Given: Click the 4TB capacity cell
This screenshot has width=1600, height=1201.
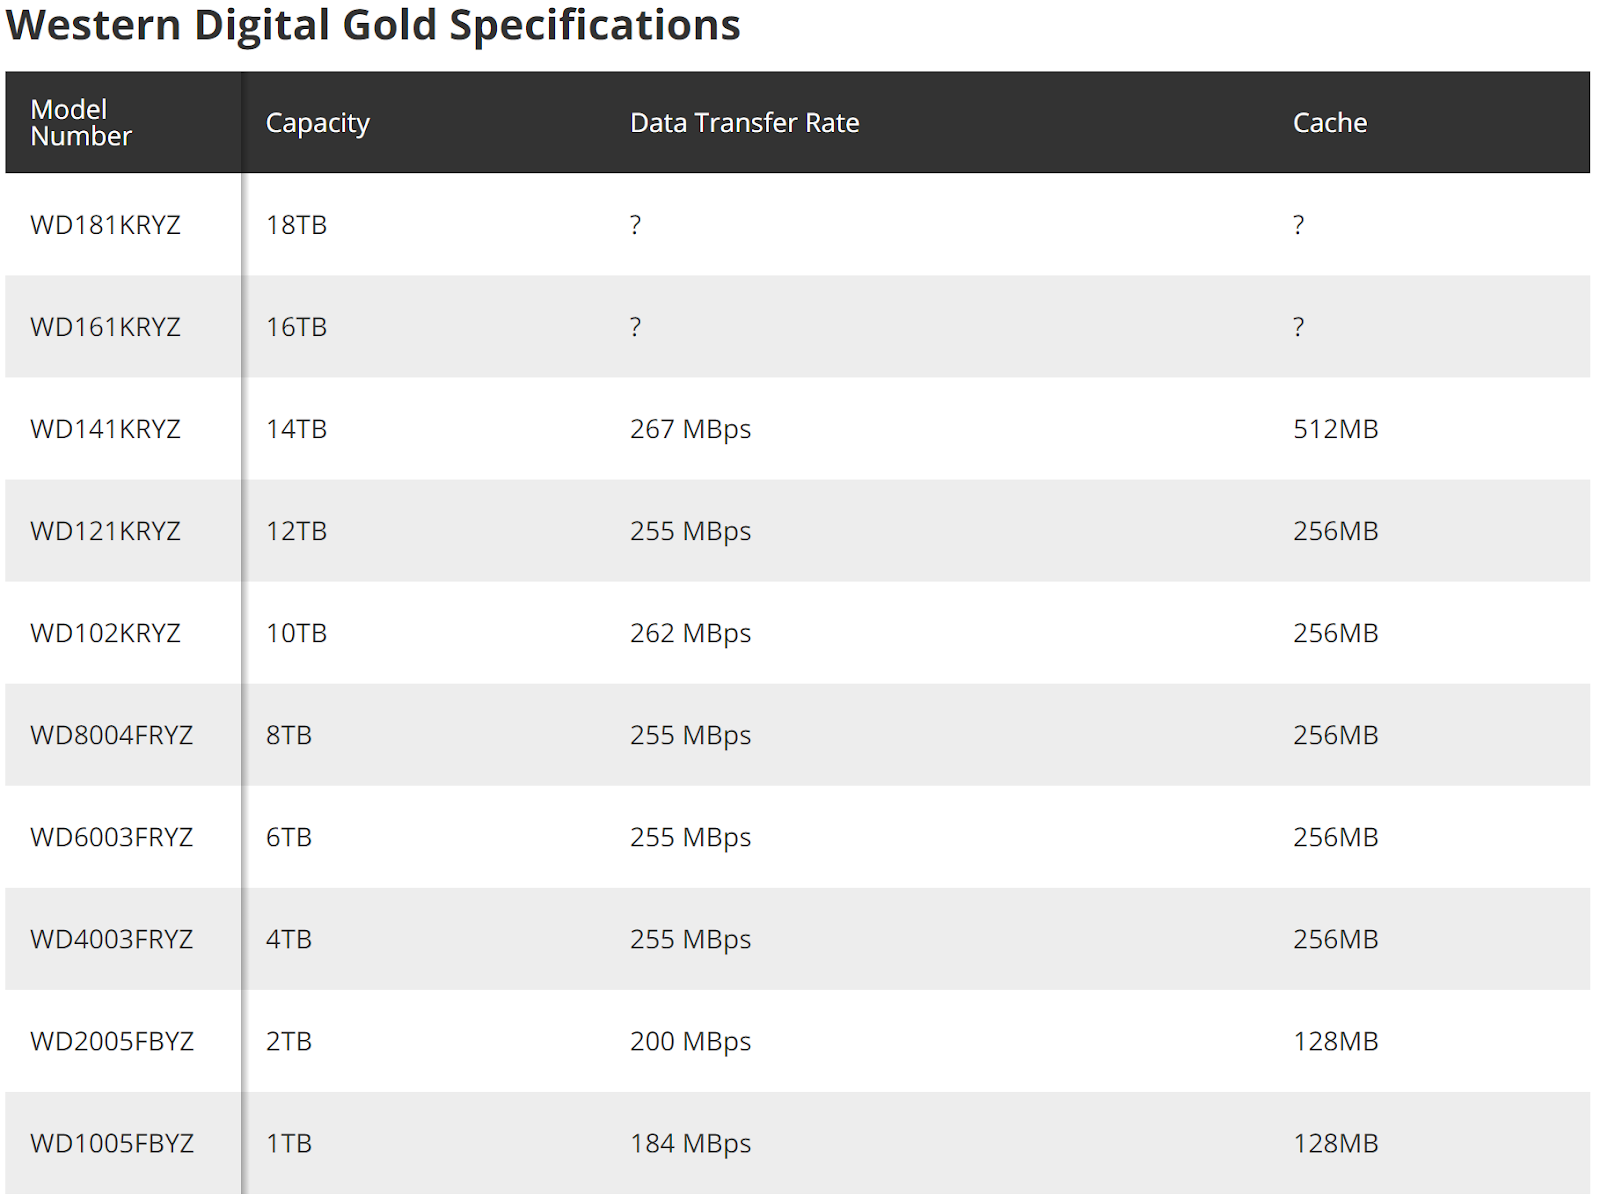Looking at the screenshot, I should [289, 939].
